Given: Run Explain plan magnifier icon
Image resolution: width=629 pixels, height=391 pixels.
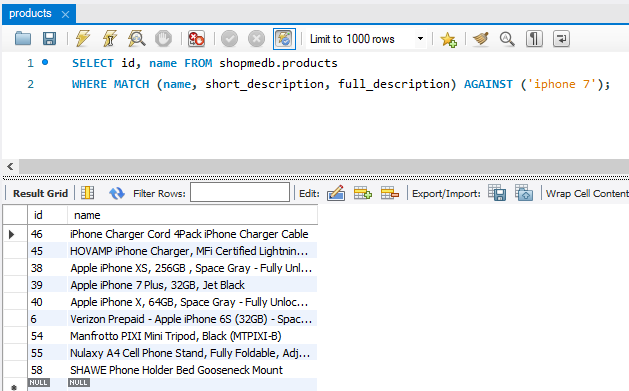Looking at the screenshot, I should point(136,39).
